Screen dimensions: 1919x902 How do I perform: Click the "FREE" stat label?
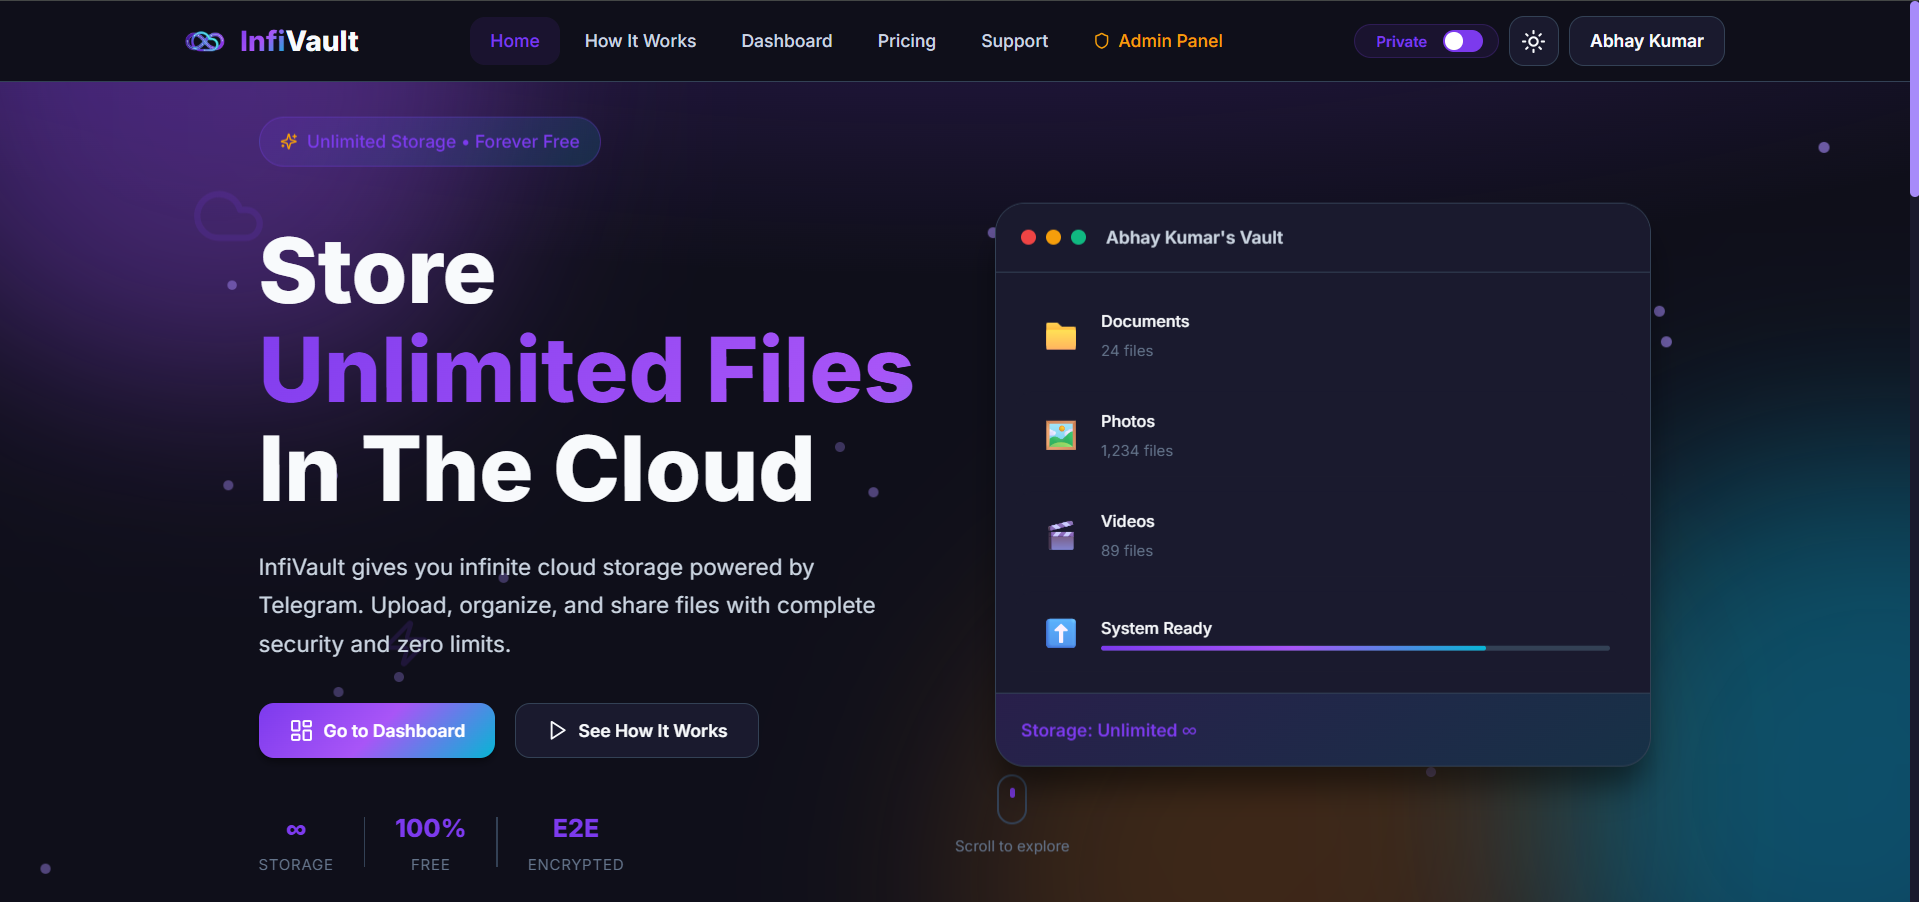pyautogui.click(x=430, y=865)
